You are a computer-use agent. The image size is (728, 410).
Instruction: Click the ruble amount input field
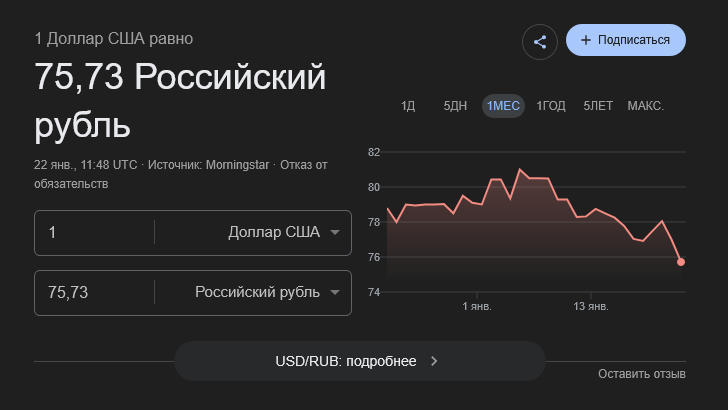95,292
